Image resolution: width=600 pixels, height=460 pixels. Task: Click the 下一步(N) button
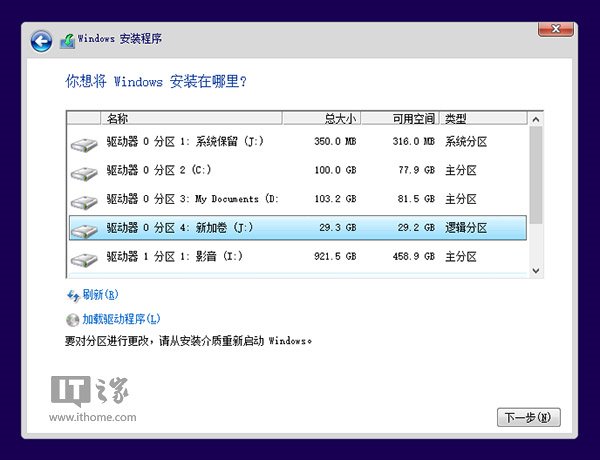point(528,417)
